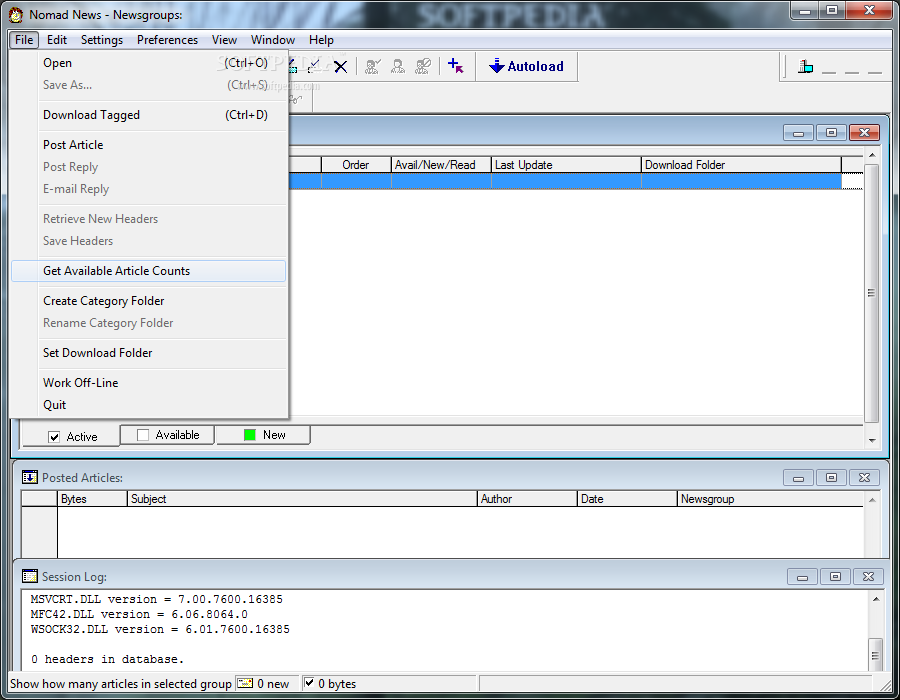Click the Session Log panel icon
This screenshot has height=700, width=900.
30,576
